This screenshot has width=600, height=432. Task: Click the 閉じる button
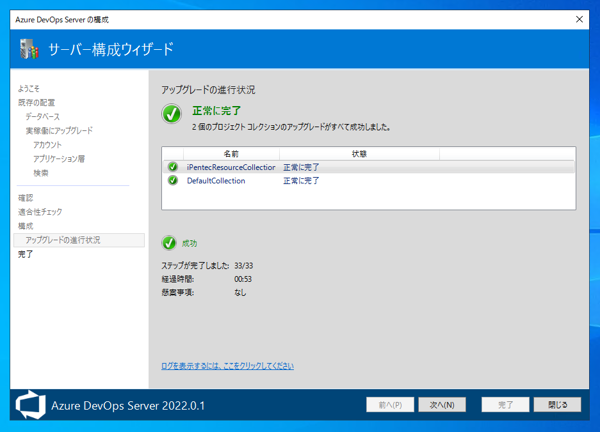[x=558, y=405]
